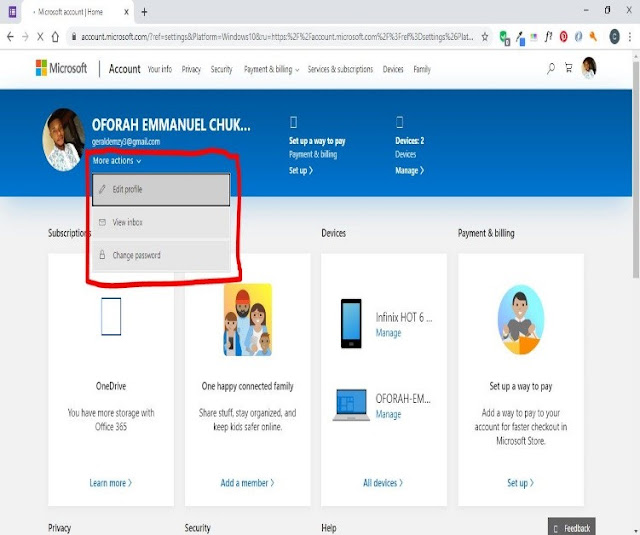Click Manage link in blue banner
The height and width of the screenshot is (535, 640).
[409, 171]
